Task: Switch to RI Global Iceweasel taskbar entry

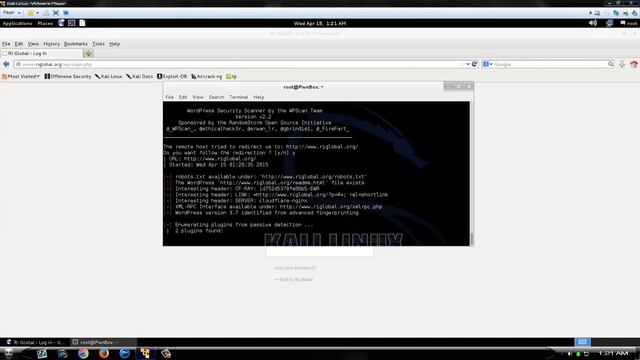Action: (35, 342)
